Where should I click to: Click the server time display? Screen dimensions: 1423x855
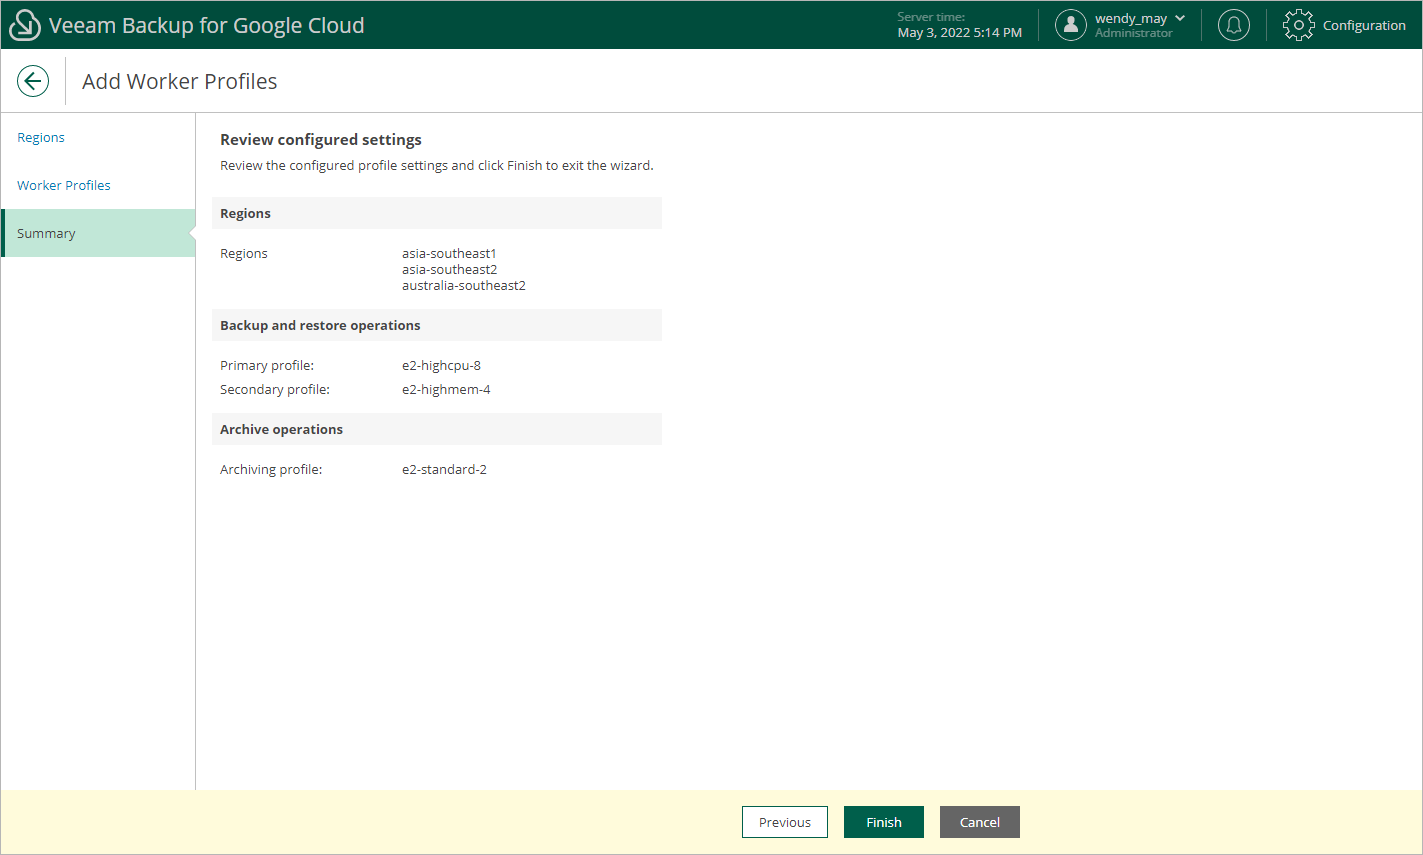960,25
